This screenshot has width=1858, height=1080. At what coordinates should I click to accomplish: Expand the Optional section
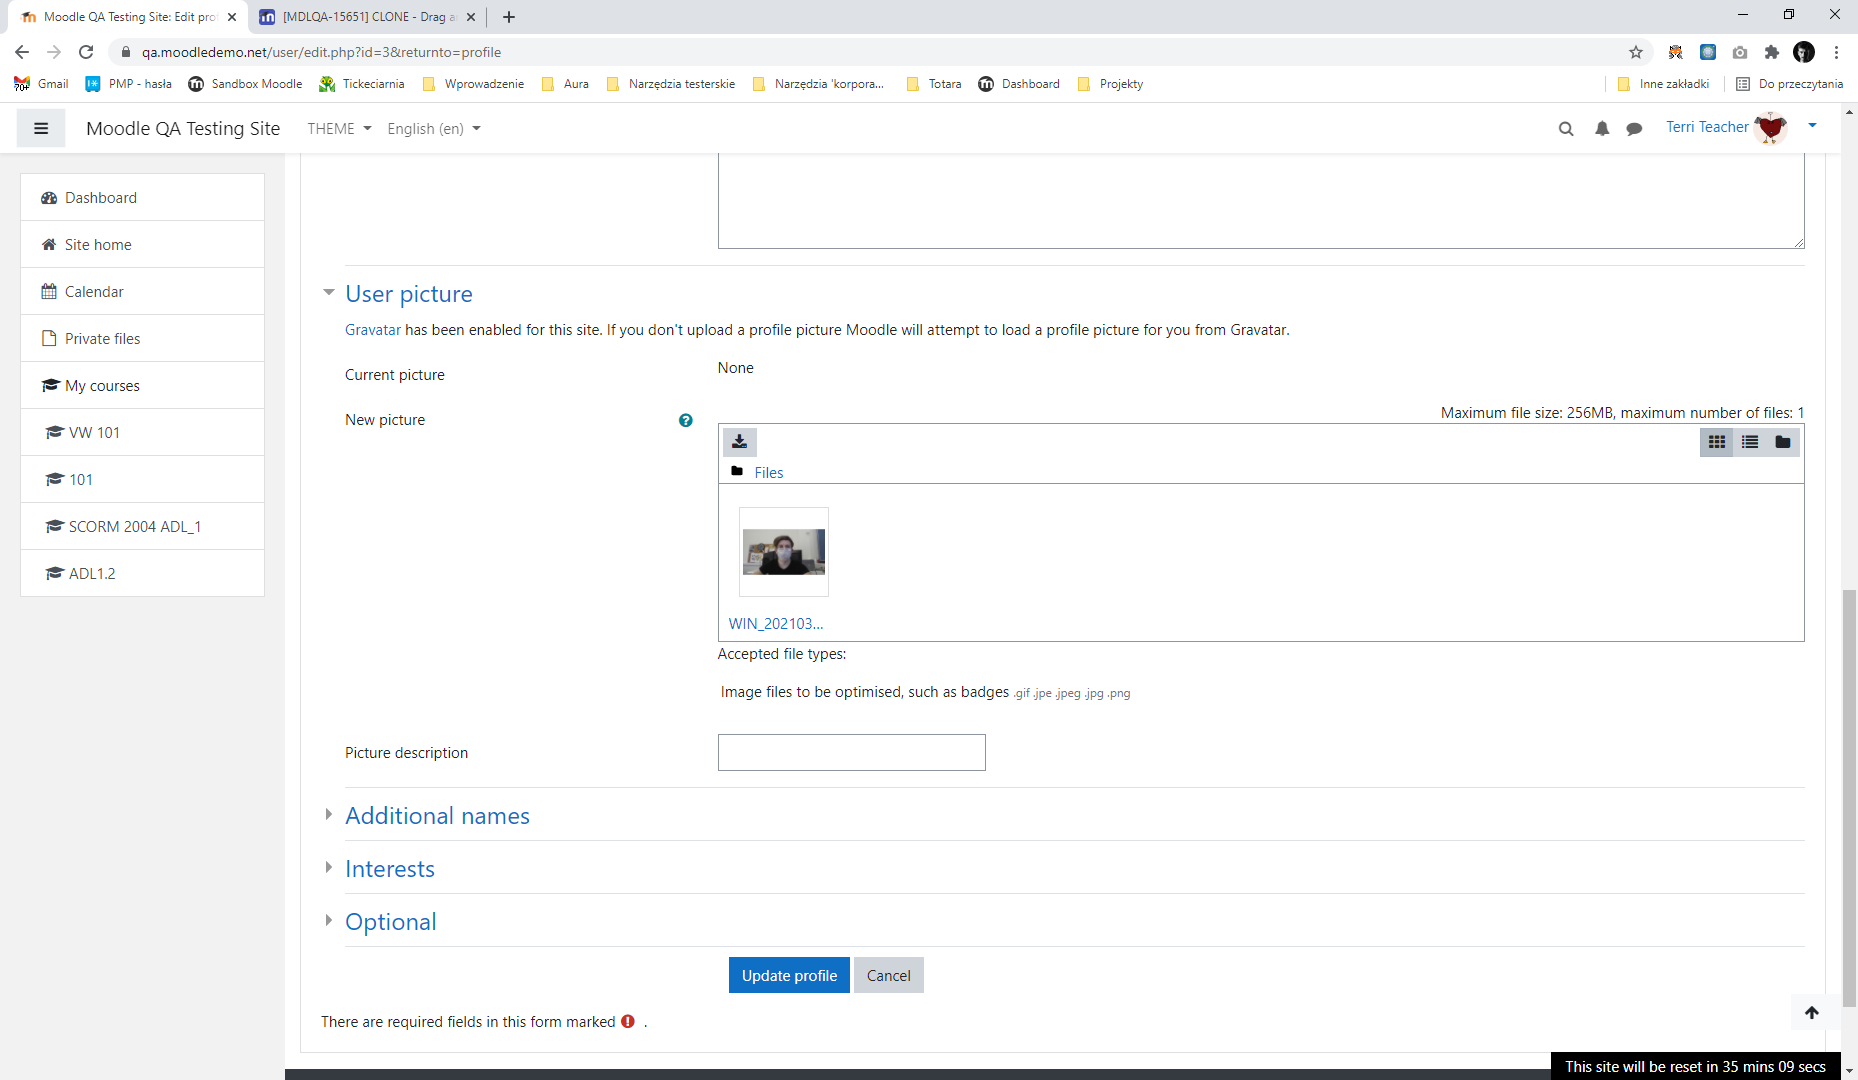pos(391,922)
